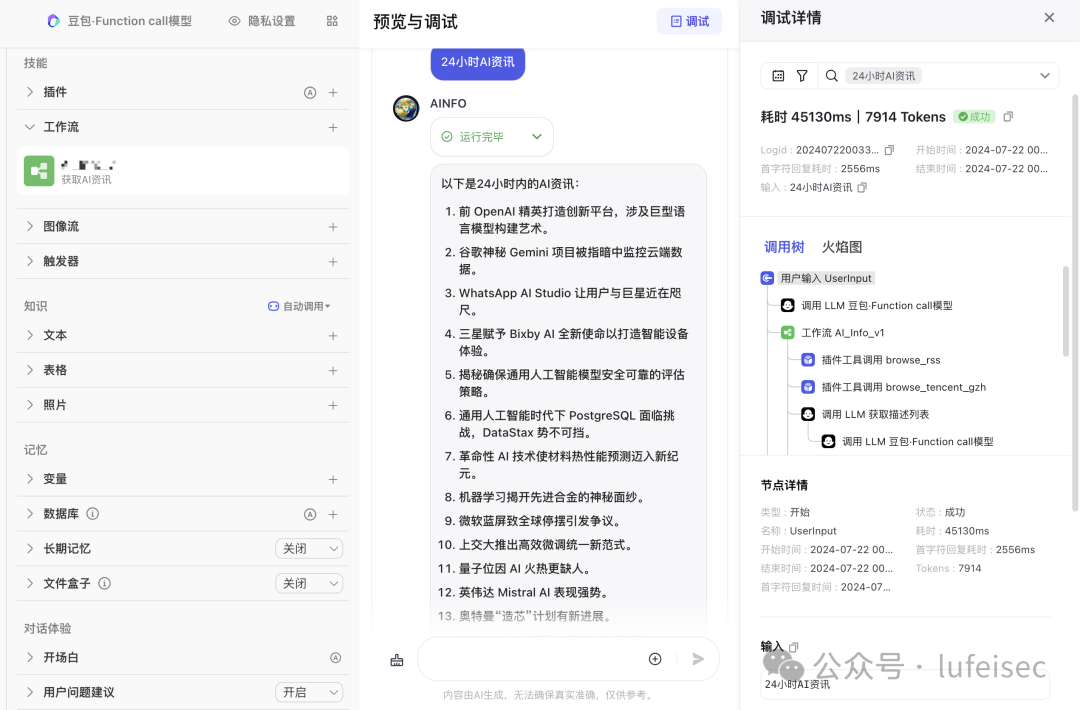Select the 插件工具调用 browse_rss node
The height and width of the screenshot is (710, 1080).
(x=871, y=359)
